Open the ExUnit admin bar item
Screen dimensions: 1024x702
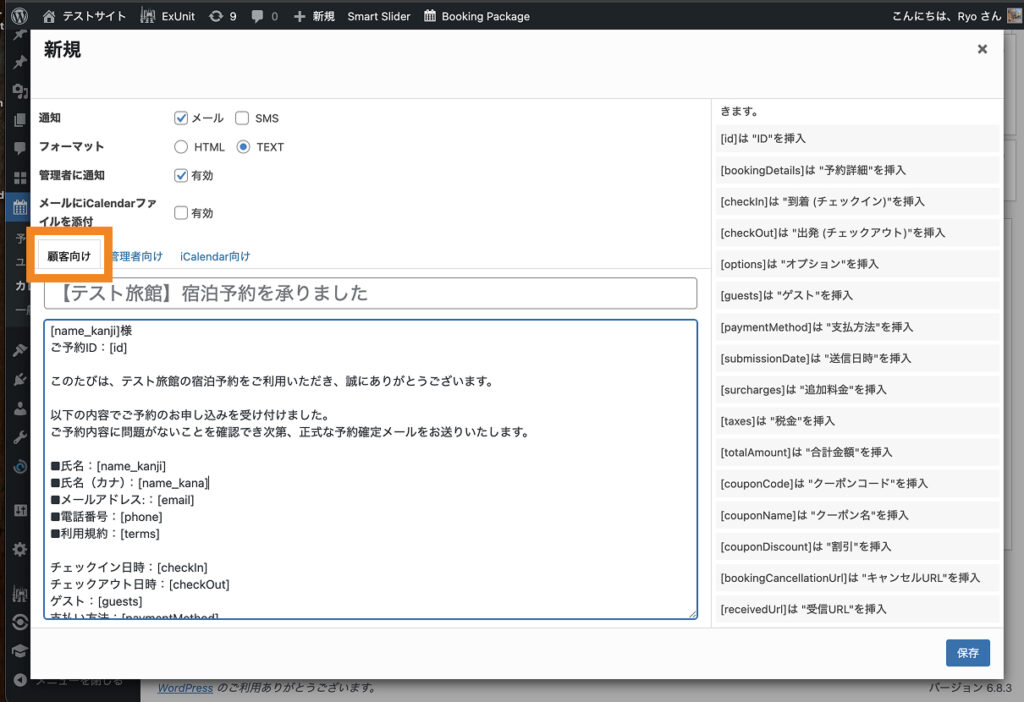tap(148, 16)
